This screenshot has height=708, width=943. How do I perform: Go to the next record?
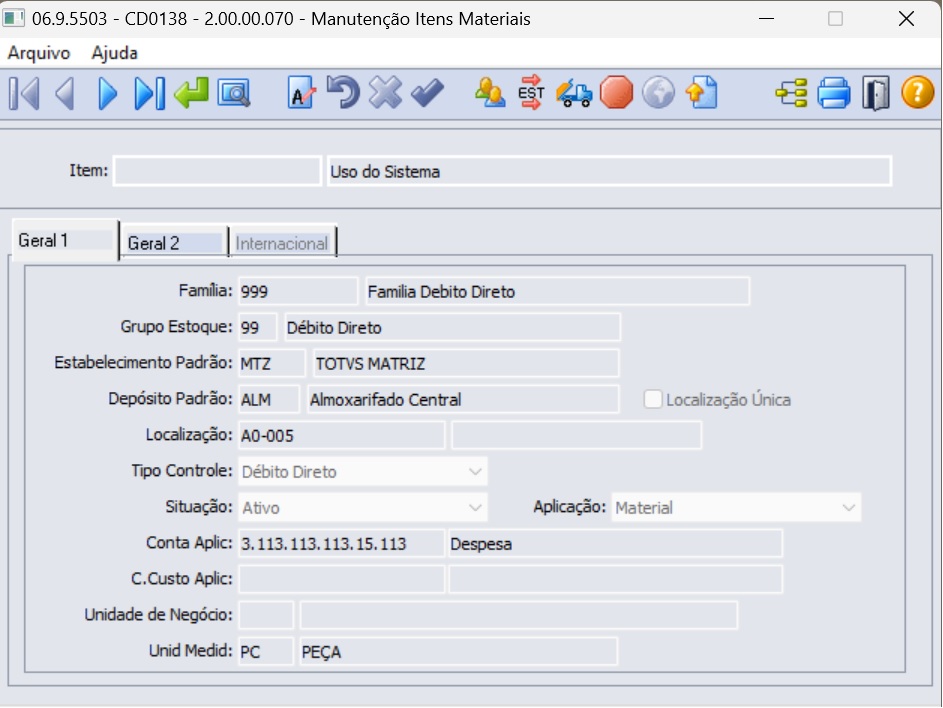(x=107, y=94)
